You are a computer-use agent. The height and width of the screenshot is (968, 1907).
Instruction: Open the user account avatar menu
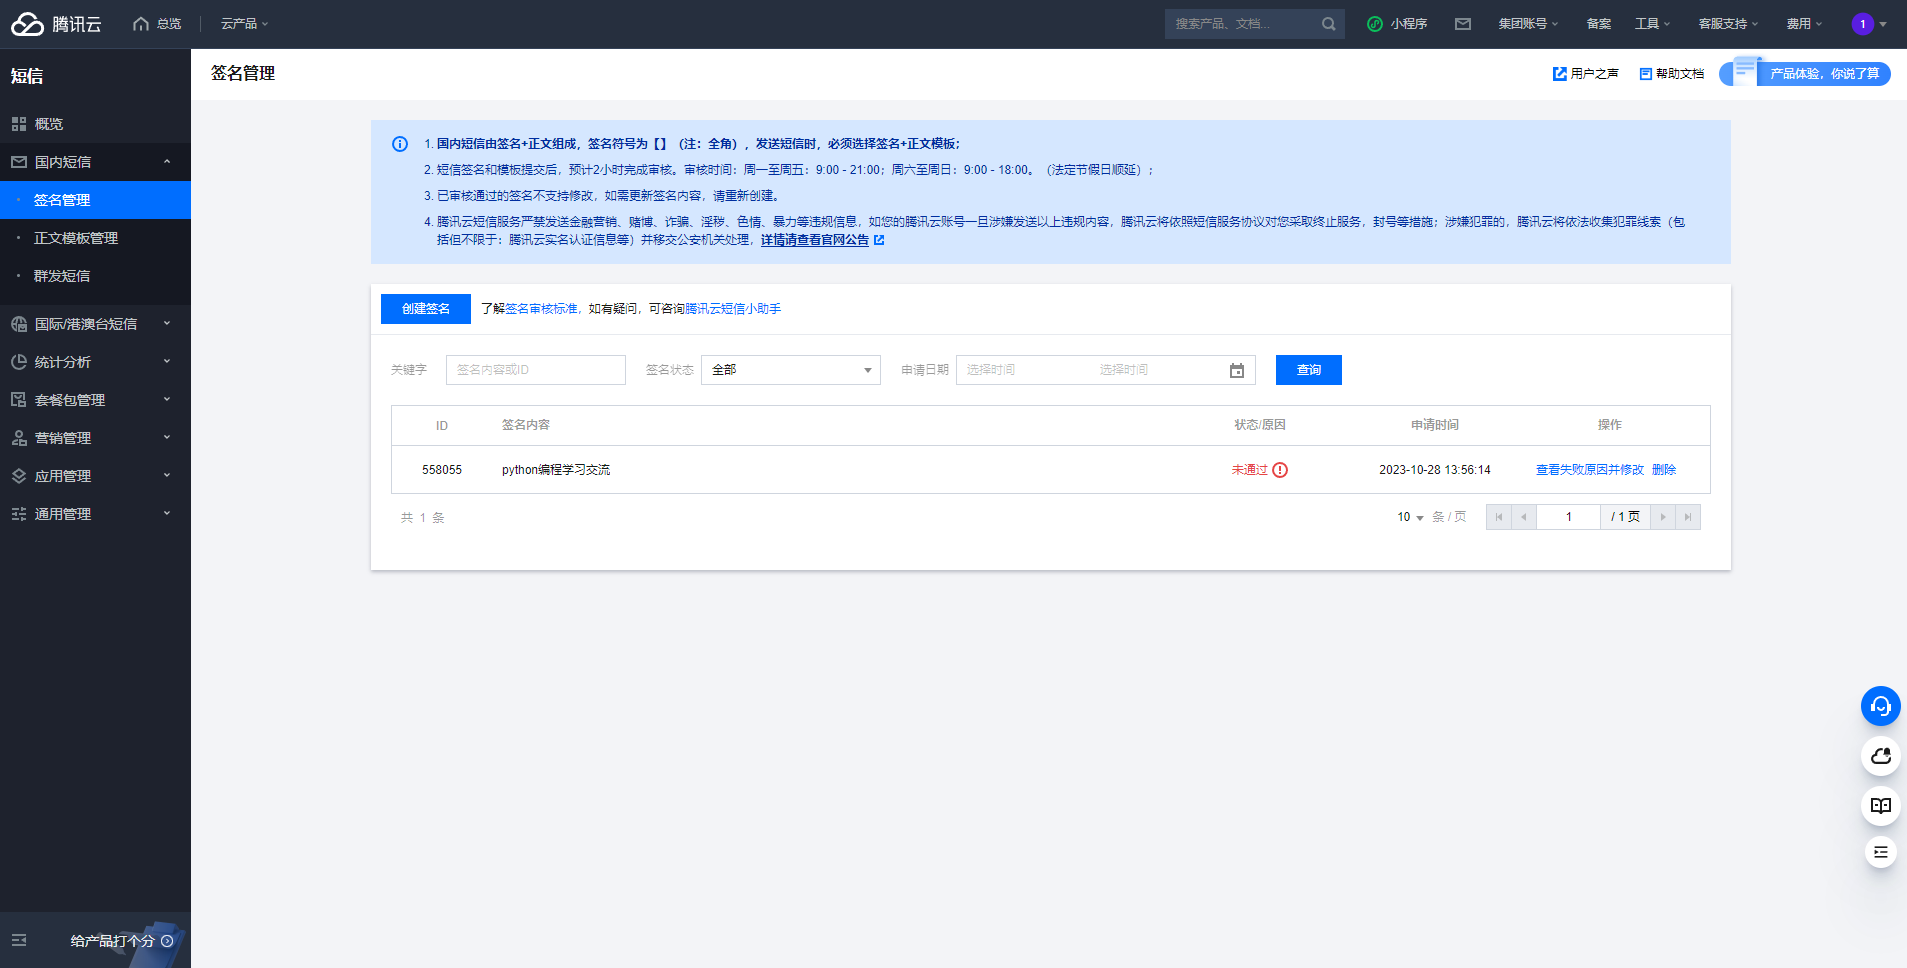(x=1868, y=24)
